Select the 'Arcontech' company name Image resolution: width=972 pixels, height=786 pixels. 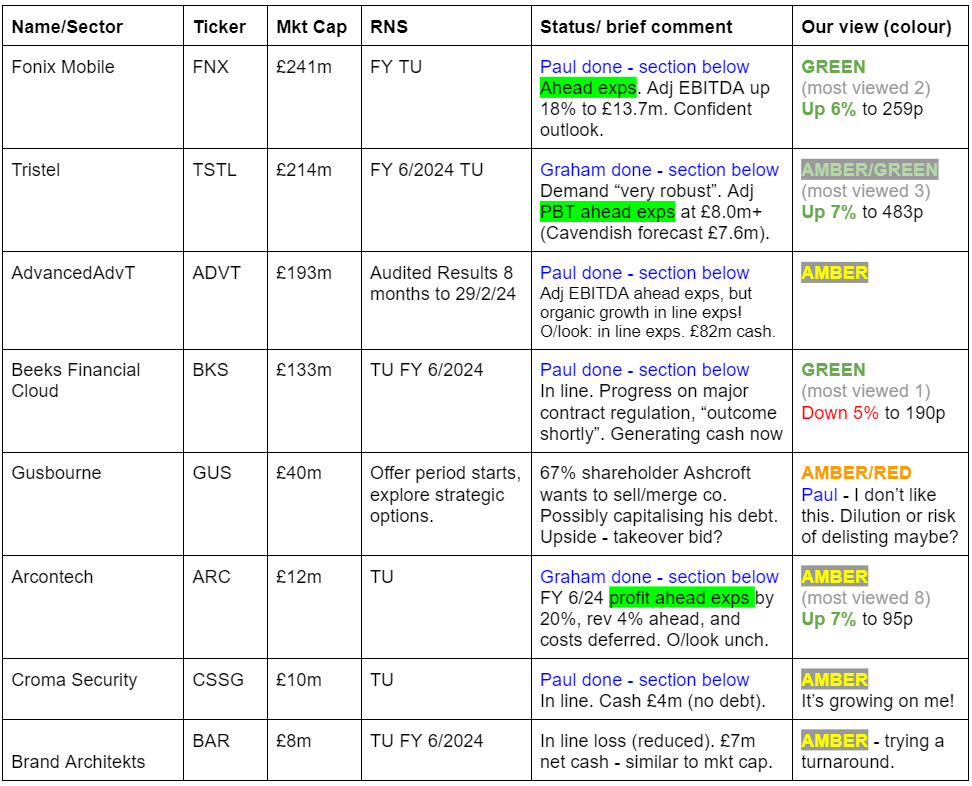click(52, 577)
